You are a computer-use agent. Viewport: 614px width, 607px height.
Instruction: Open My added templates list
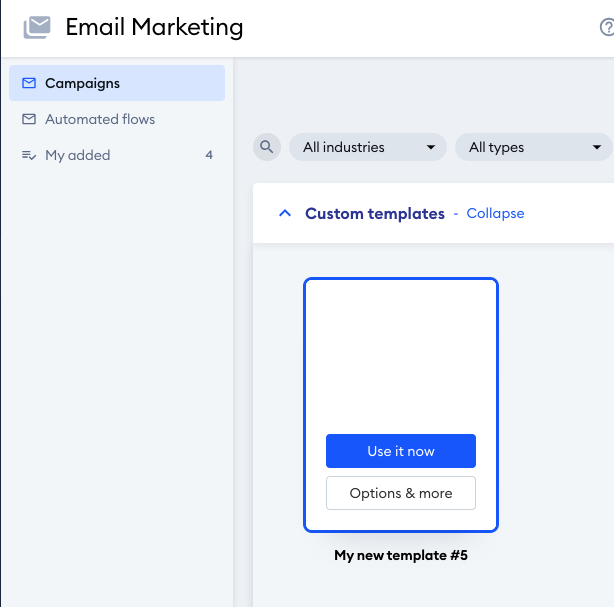coord(117,155)
